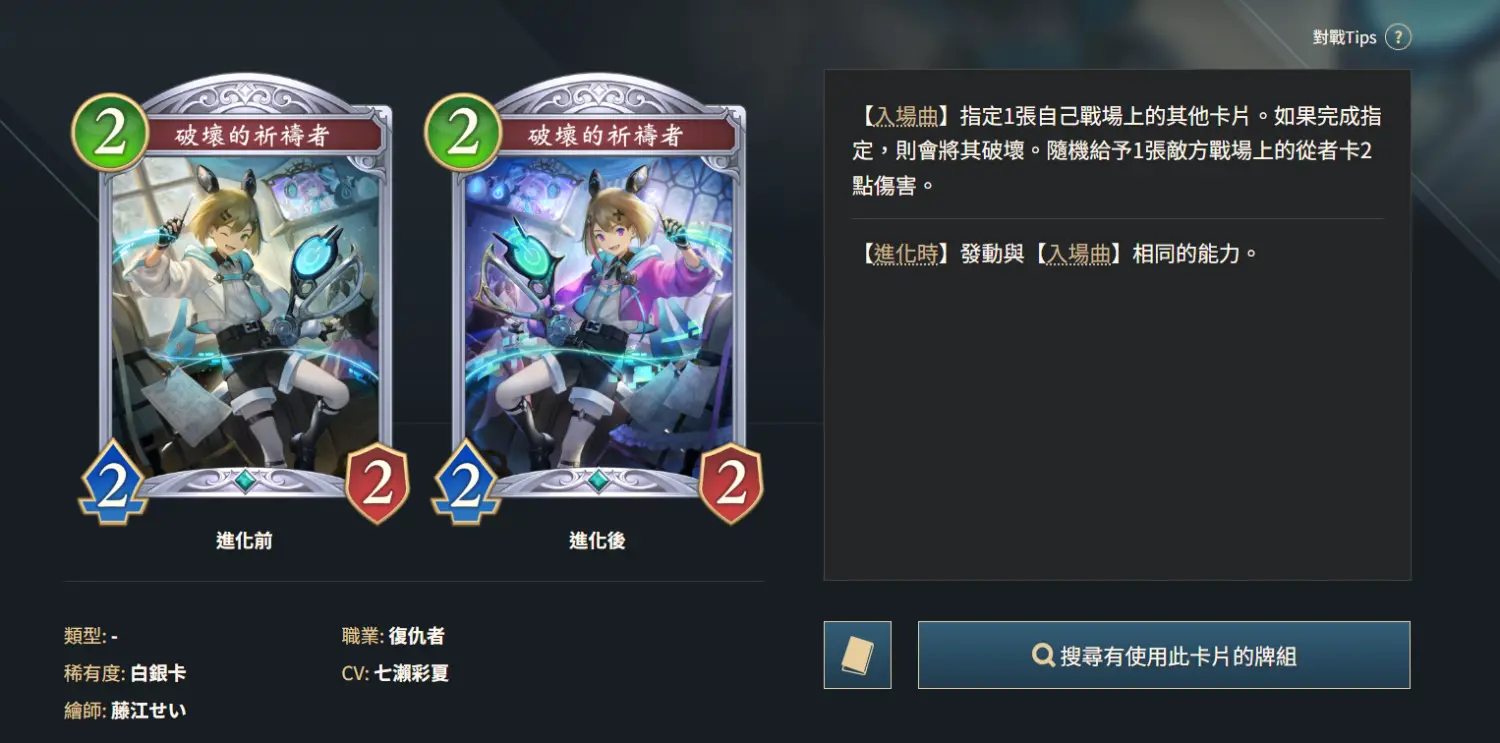Select the unevolved 破壞的祈禱者 card art
This screenshot has height=743, width=1500.
click(245, 295)
